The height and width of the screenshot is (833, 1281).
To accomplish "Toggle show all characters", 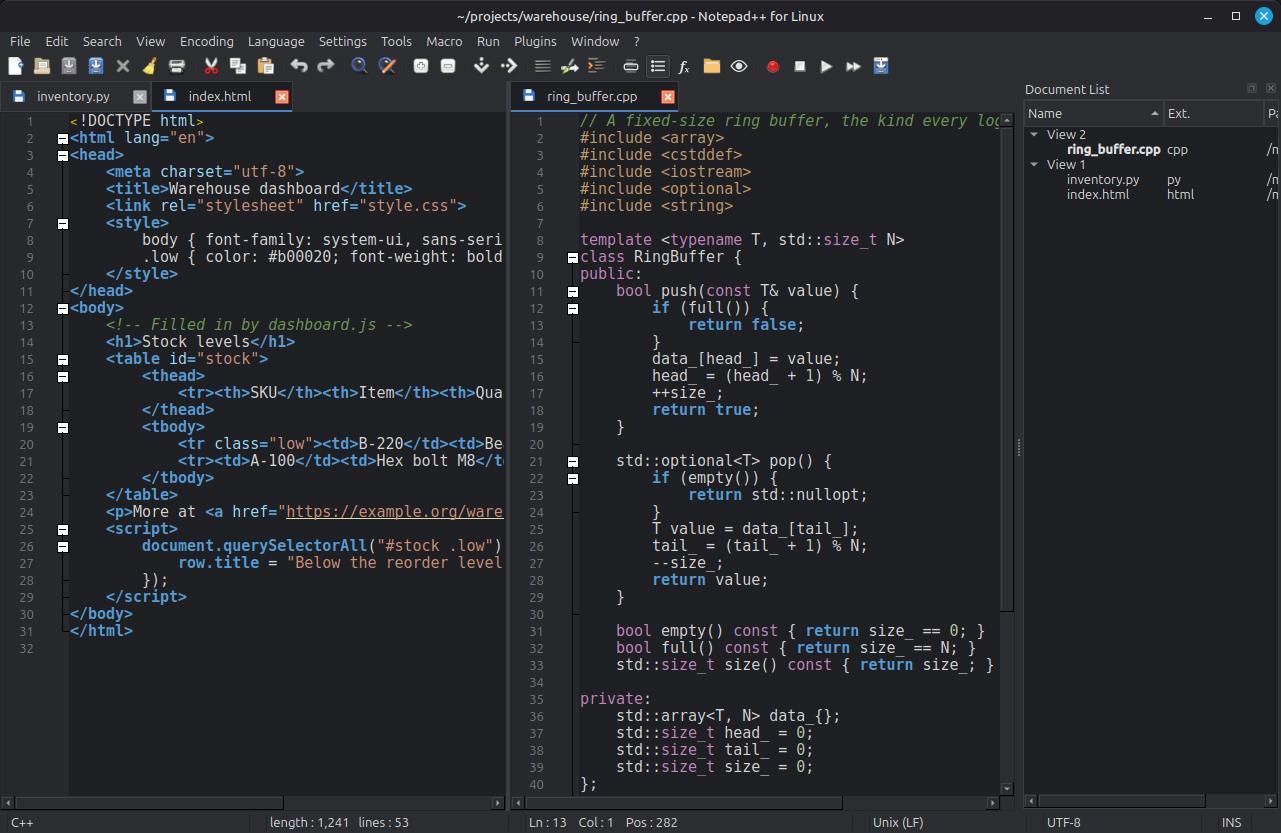I will 570,66.
